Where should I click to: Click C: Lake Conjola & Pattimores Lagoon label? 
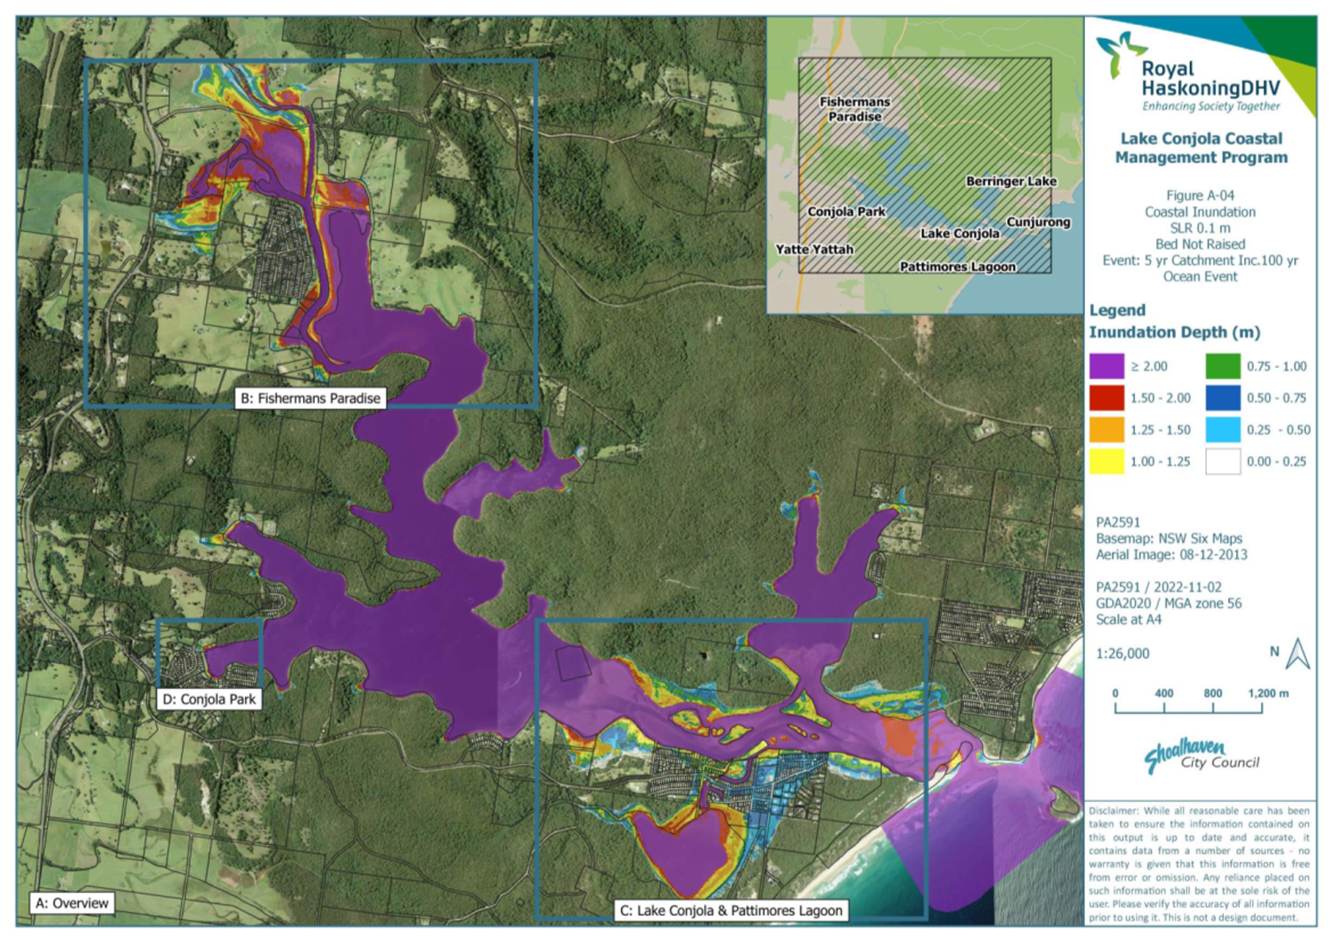click(731, 910)
